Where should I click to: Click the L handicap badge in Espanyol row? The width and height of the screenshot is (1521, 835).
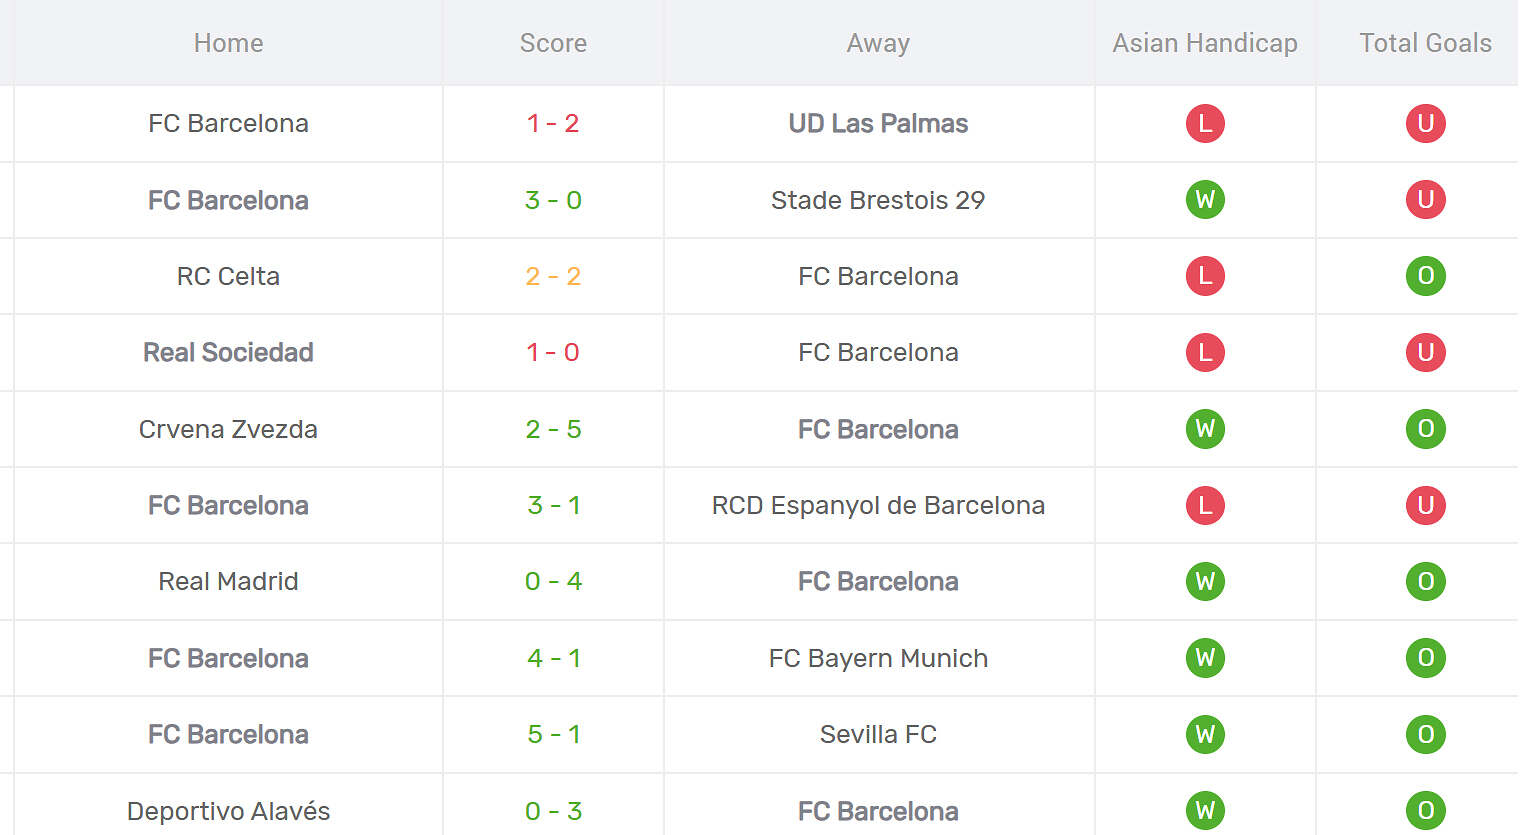click(1205, 505)
